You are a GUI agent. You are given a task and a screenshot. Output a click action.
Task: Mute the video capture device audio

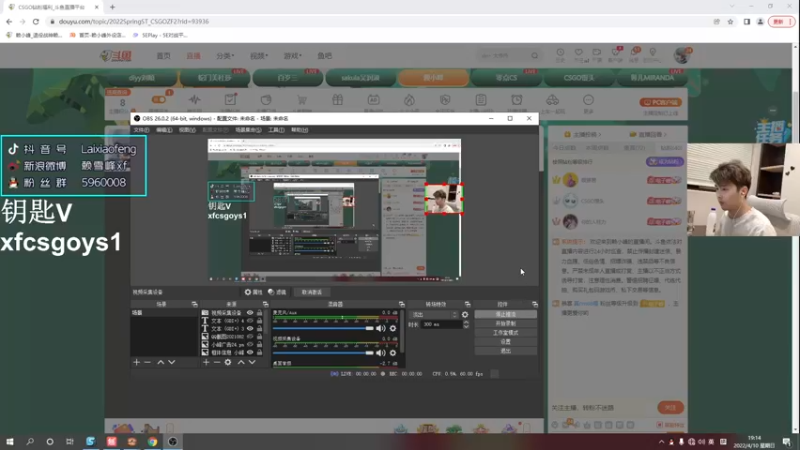click(381, 353)
